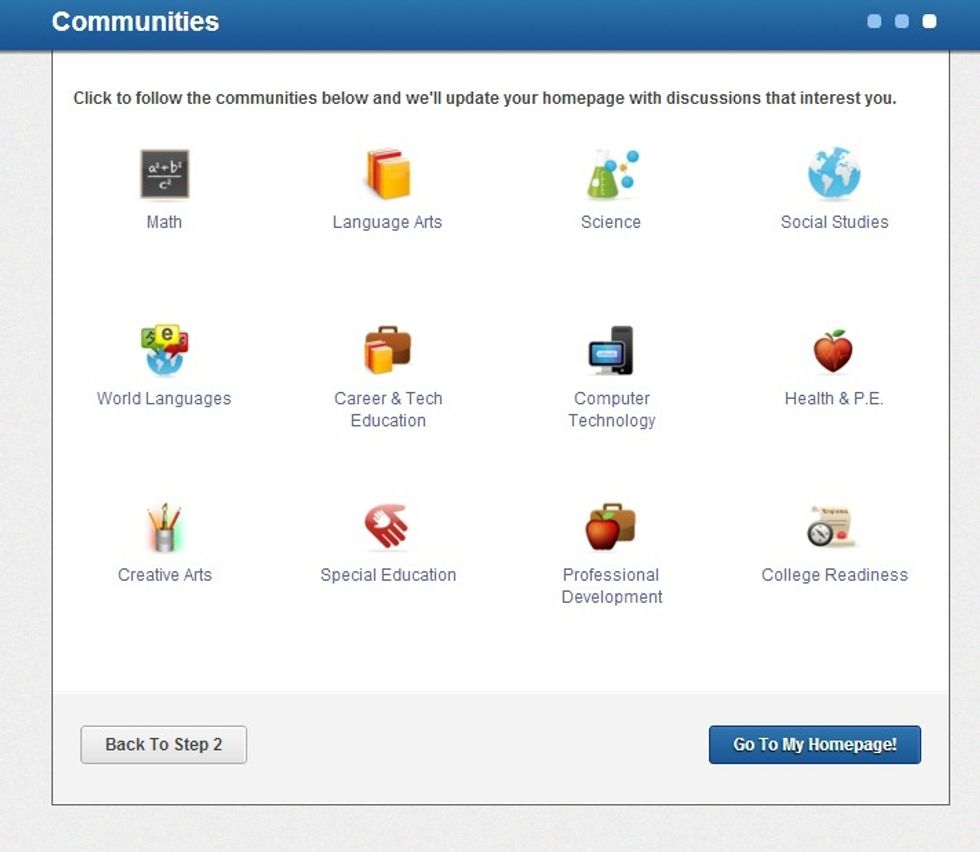Follow the Language Arts text link
Screen dimensions: 980x852
[x=388, y=222]
